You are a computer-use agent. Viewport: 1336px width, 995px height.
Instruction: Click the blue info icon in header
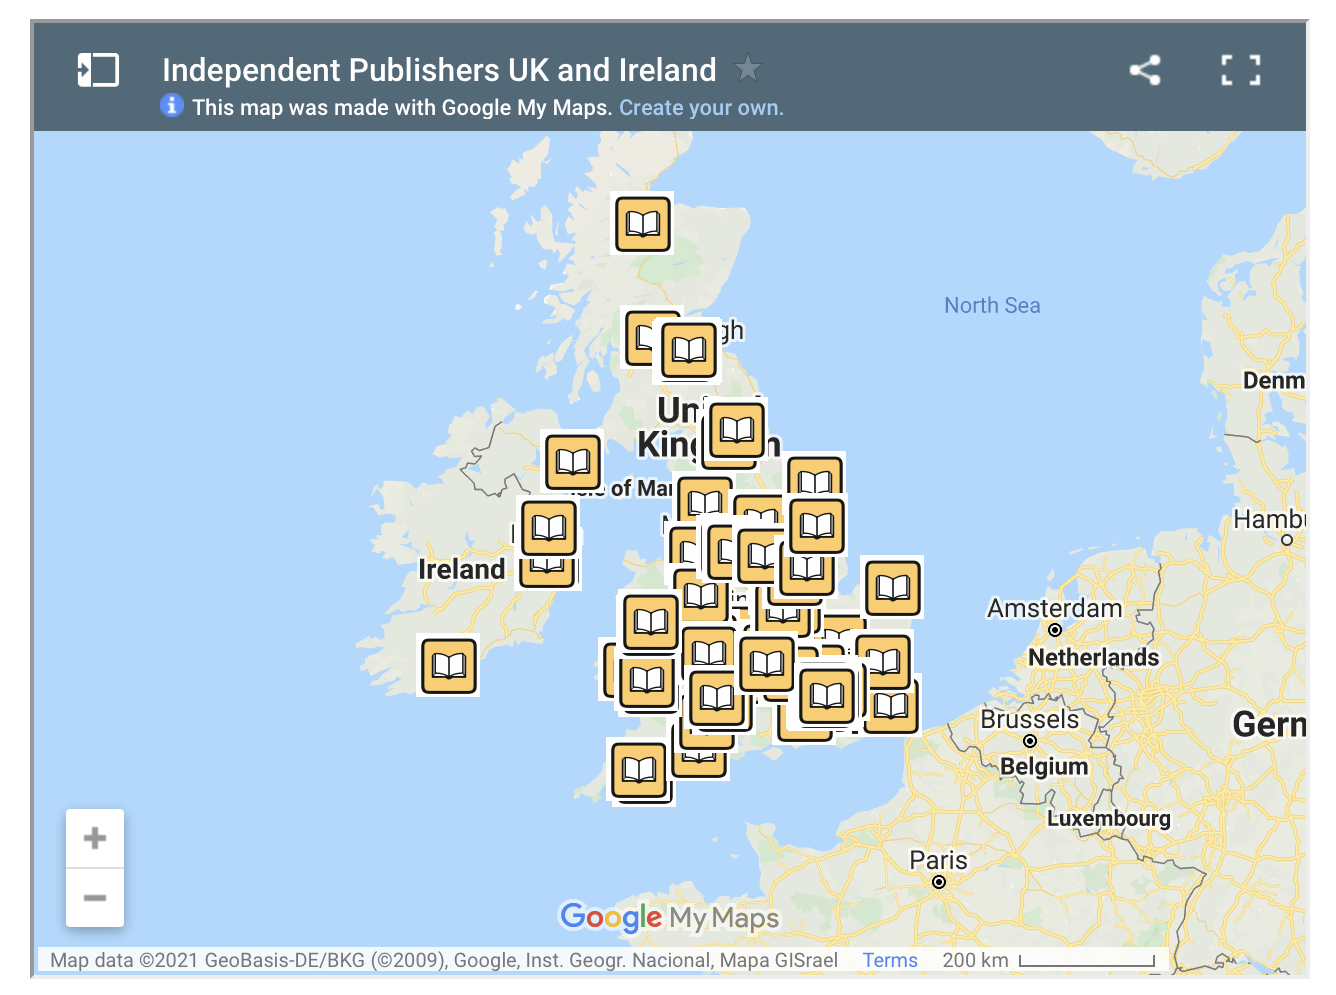click(x=172, y=105)
